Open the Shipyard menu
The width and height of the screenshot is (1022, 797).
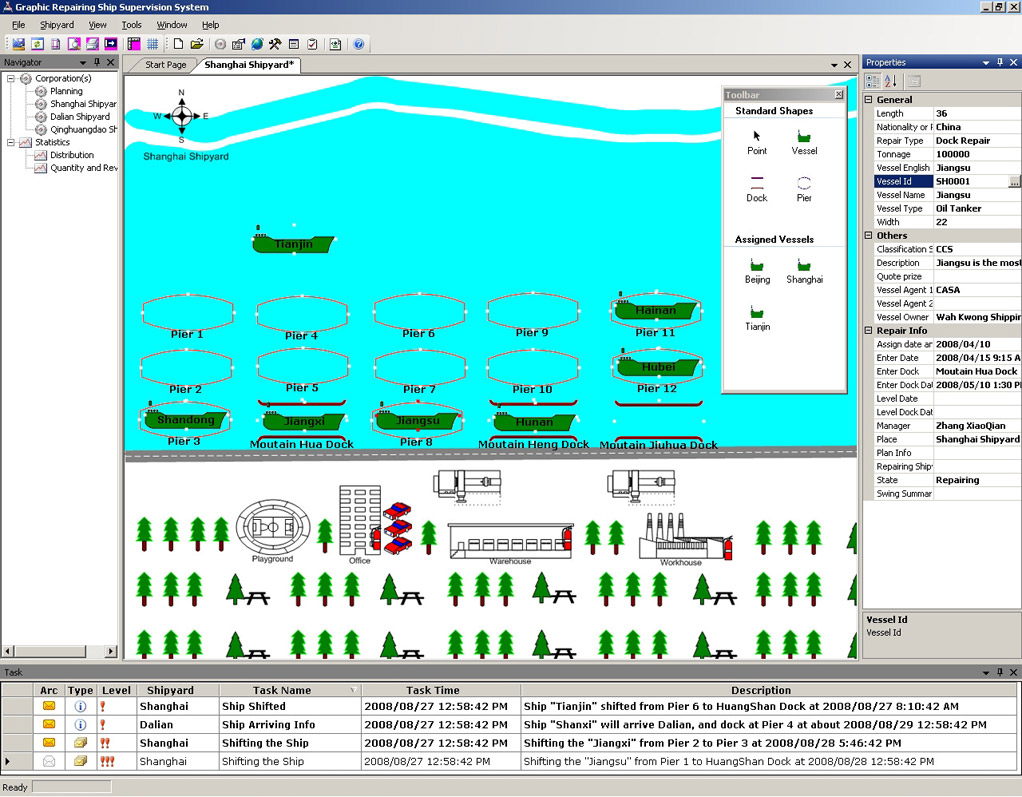[57, 25]
